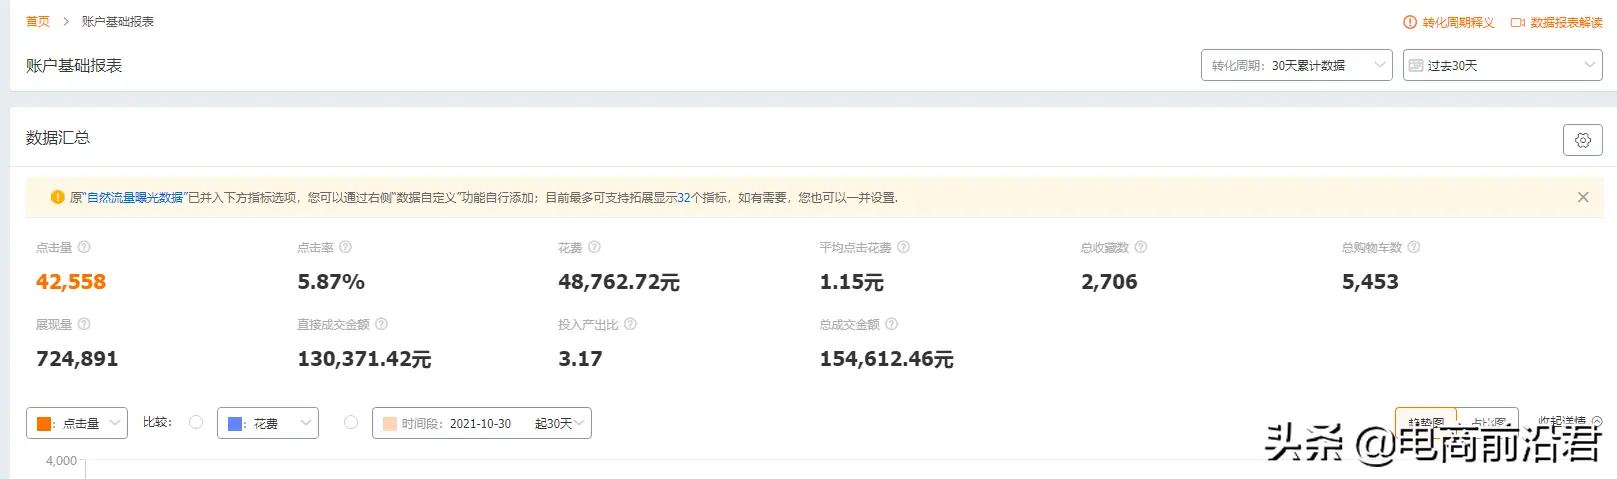The height and width of the screenshot is (479, 1617).
Task: Click help icon beside 直接成交金额
Action: tap(381, 324)
